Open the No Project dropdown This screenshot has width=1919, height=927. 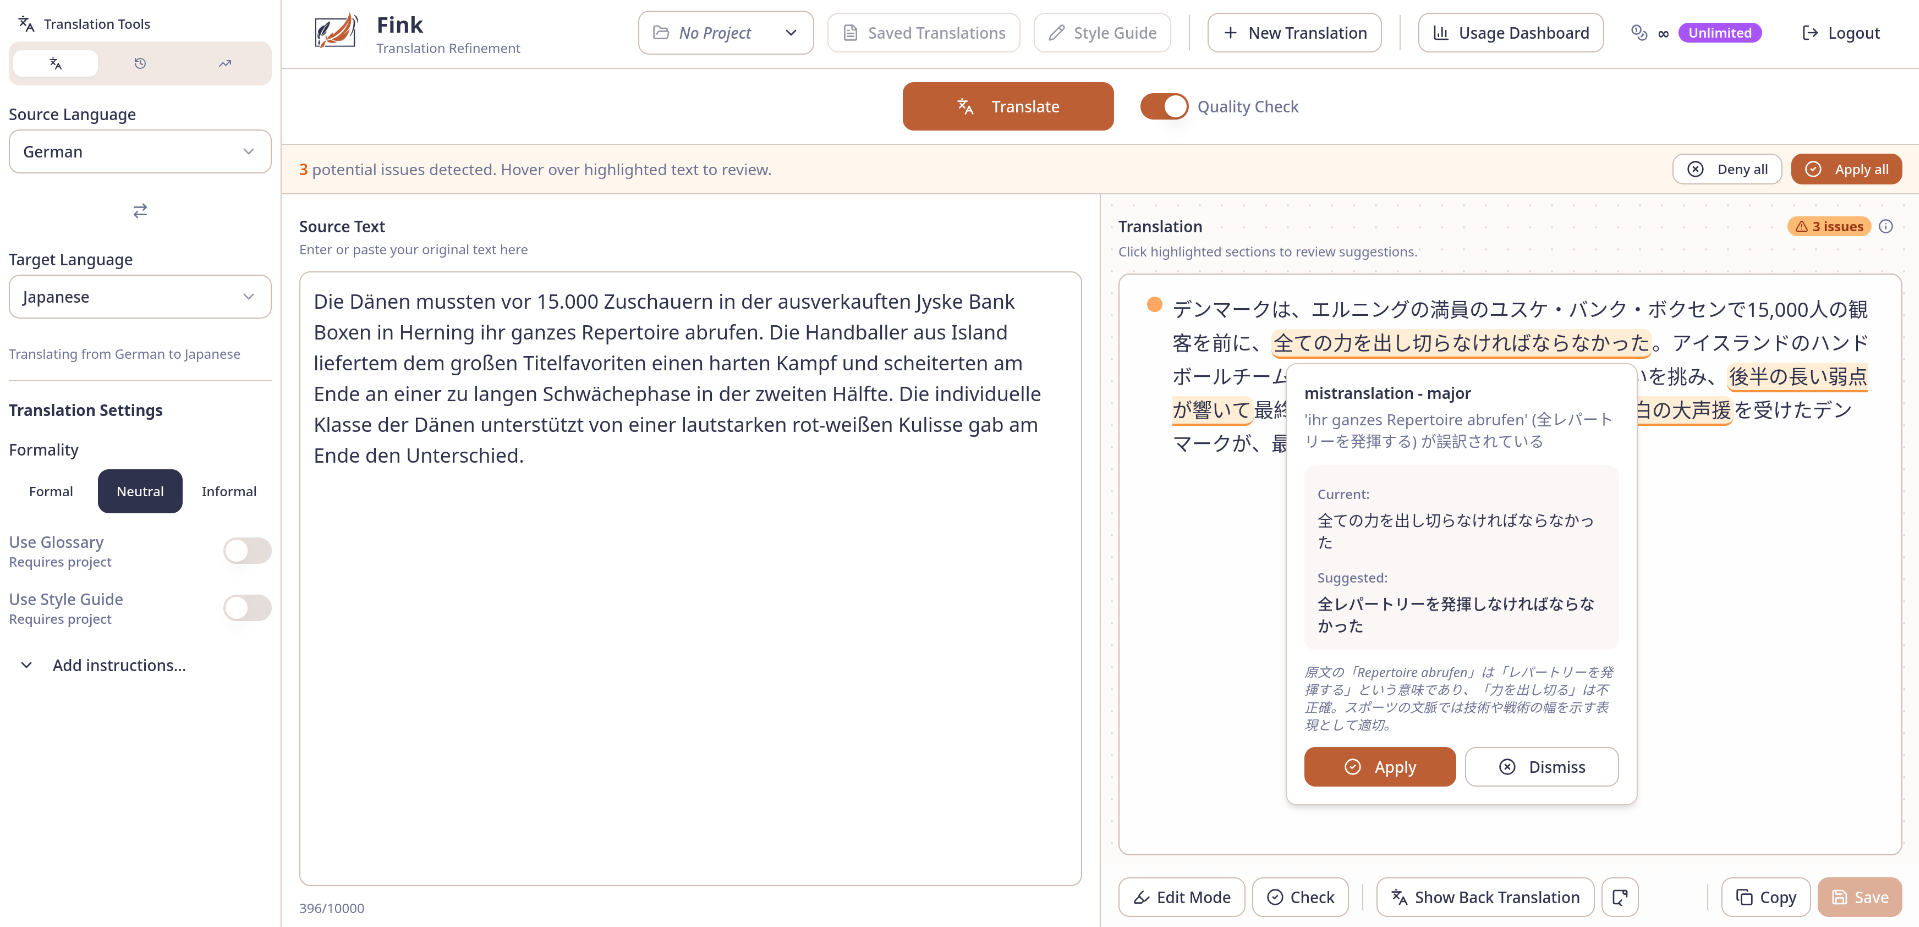[x=725, y=32]
